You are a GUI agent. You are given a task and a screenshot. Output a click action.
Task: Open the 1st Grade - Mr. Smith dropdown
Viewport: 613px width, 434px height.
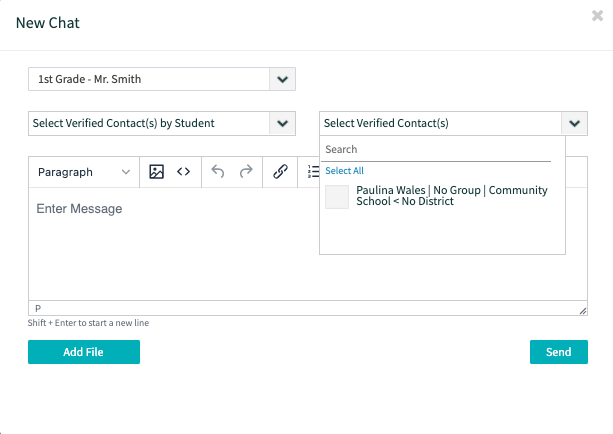coord(162,79)
